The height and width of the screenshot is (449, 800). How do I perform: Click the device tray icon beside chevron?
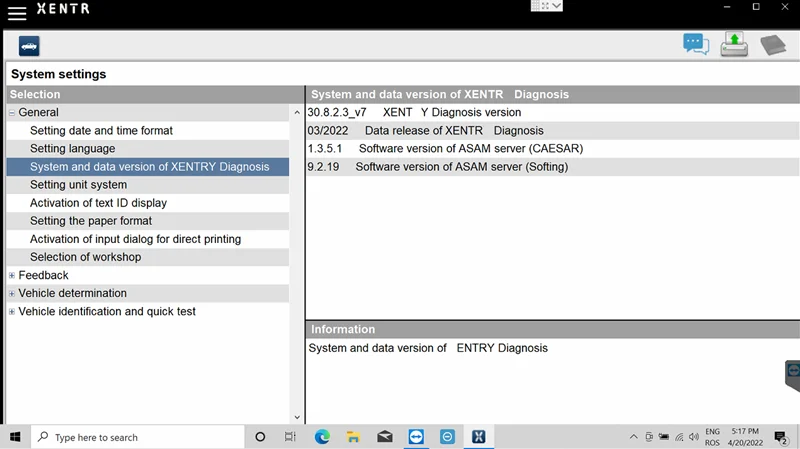pos(649,437)
